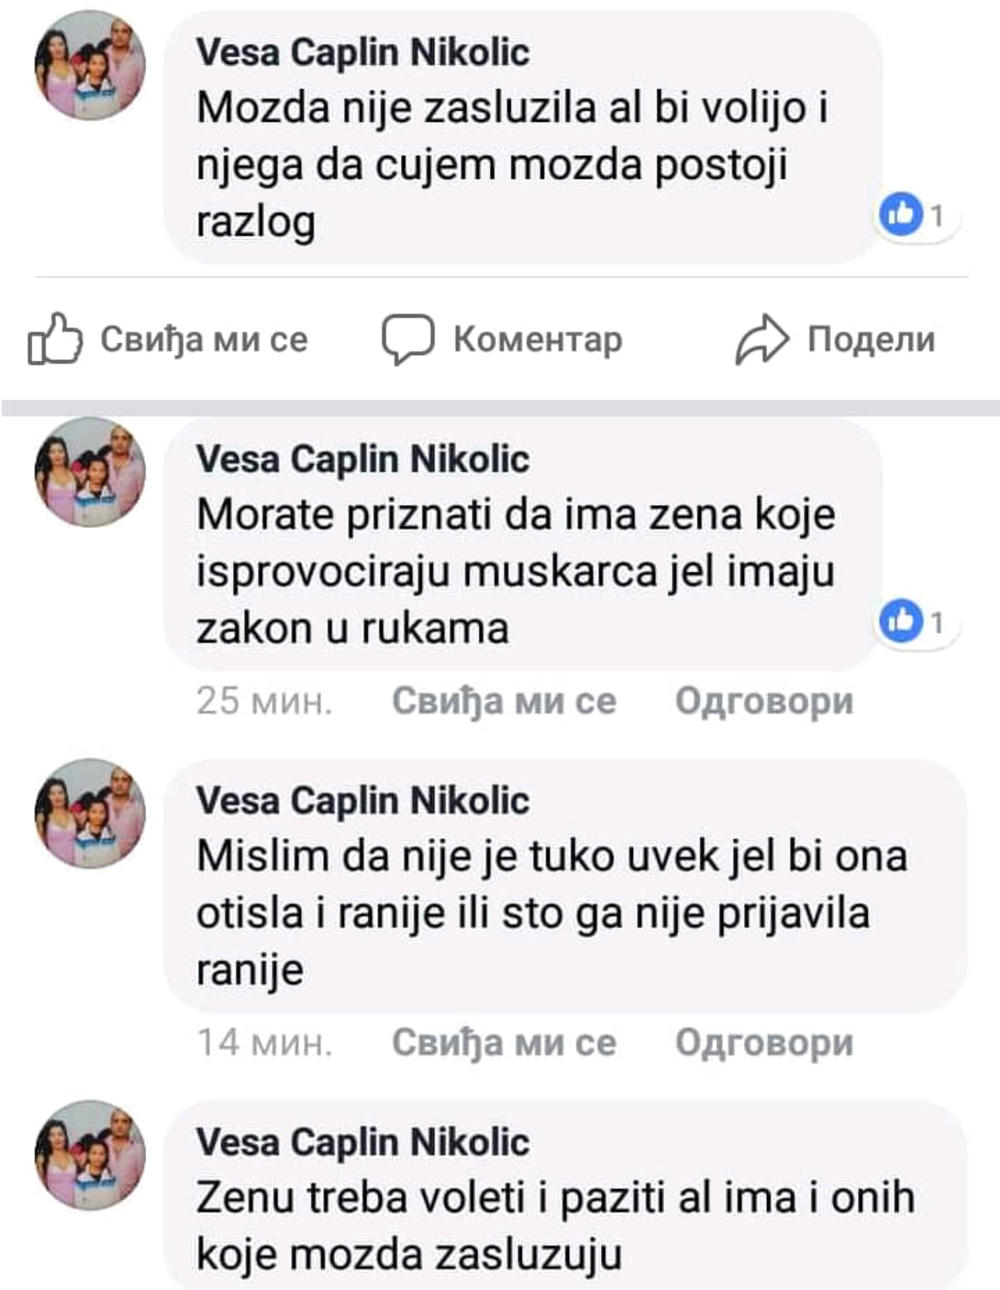Click the '14 мин.' comment timestamp
1000x1290 pixels.
[x=263, y=1043]
